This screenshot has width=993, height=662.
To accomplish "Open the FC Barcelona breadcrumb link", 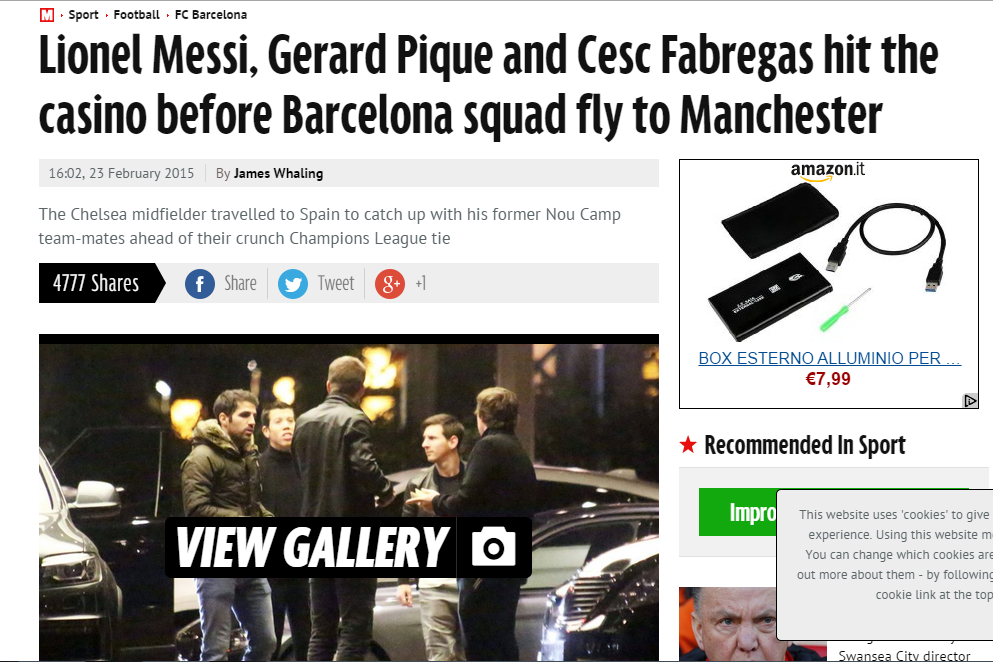I will (211, 15).
